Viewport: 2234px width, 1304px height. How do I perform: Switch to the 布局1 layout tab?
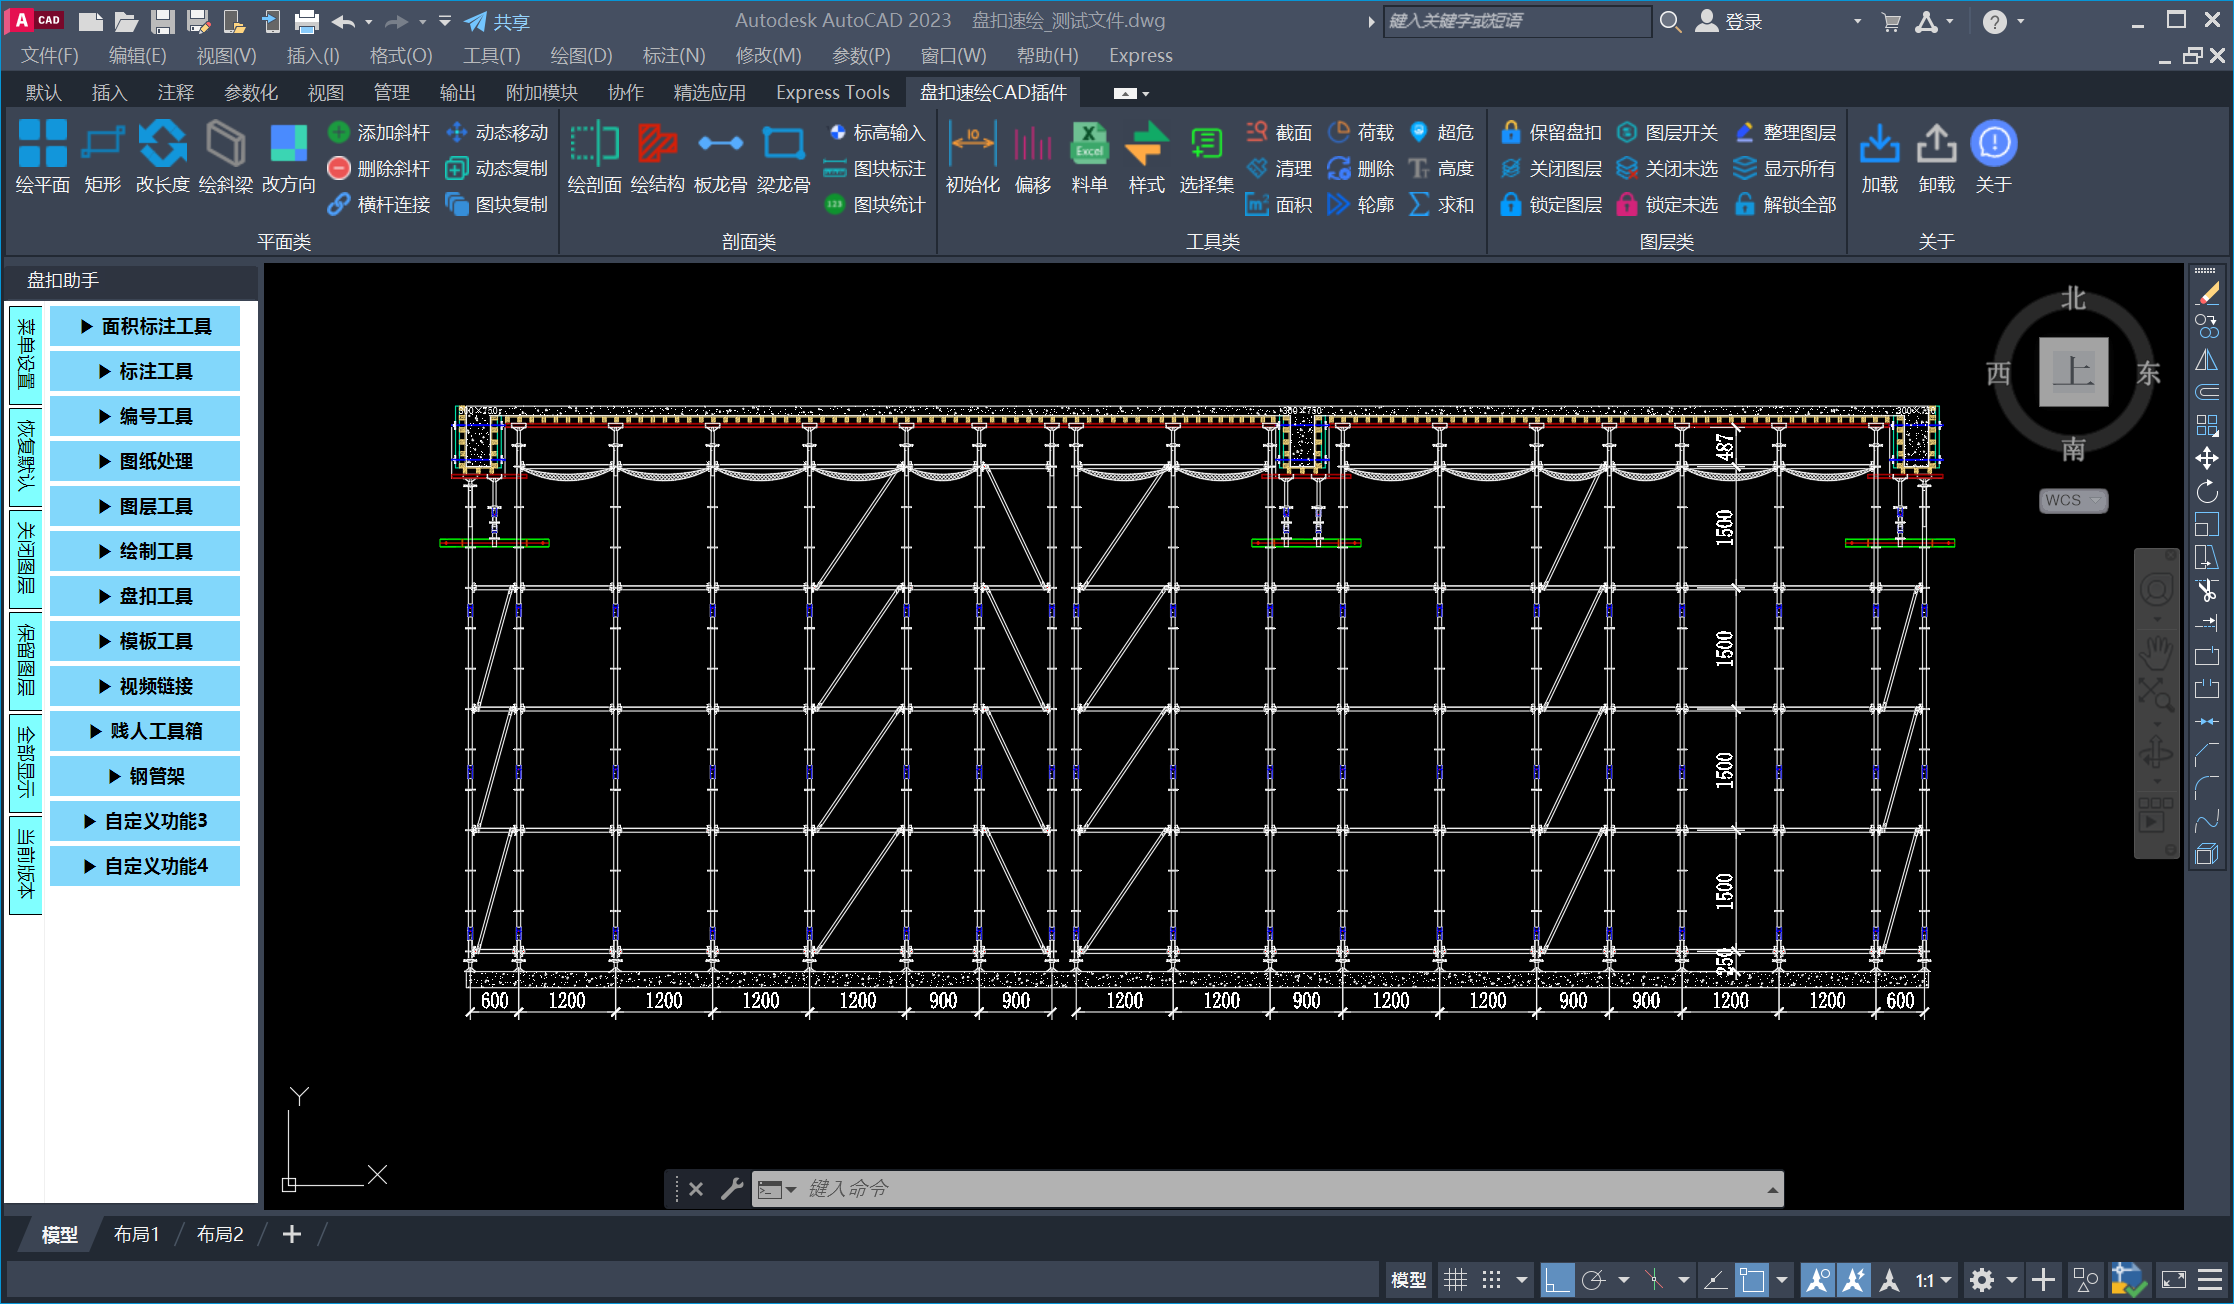(137, 1234)
